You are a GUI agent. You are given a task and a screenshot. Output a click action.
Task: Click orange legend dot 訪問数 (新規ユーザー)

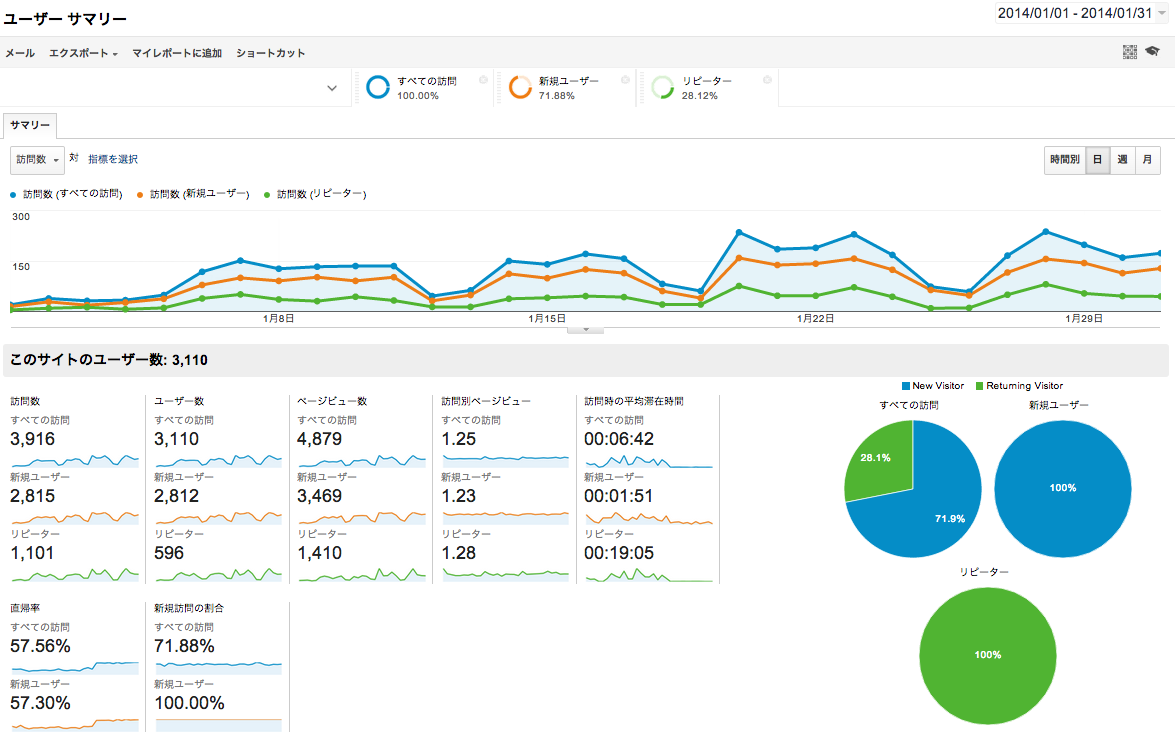coord(140,195)
